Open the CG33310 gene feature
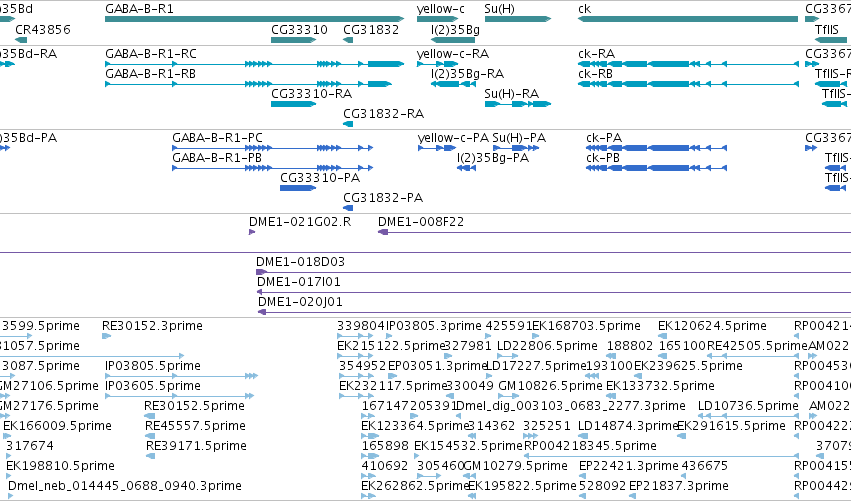The image size is (851, 501). pos(294,40)
